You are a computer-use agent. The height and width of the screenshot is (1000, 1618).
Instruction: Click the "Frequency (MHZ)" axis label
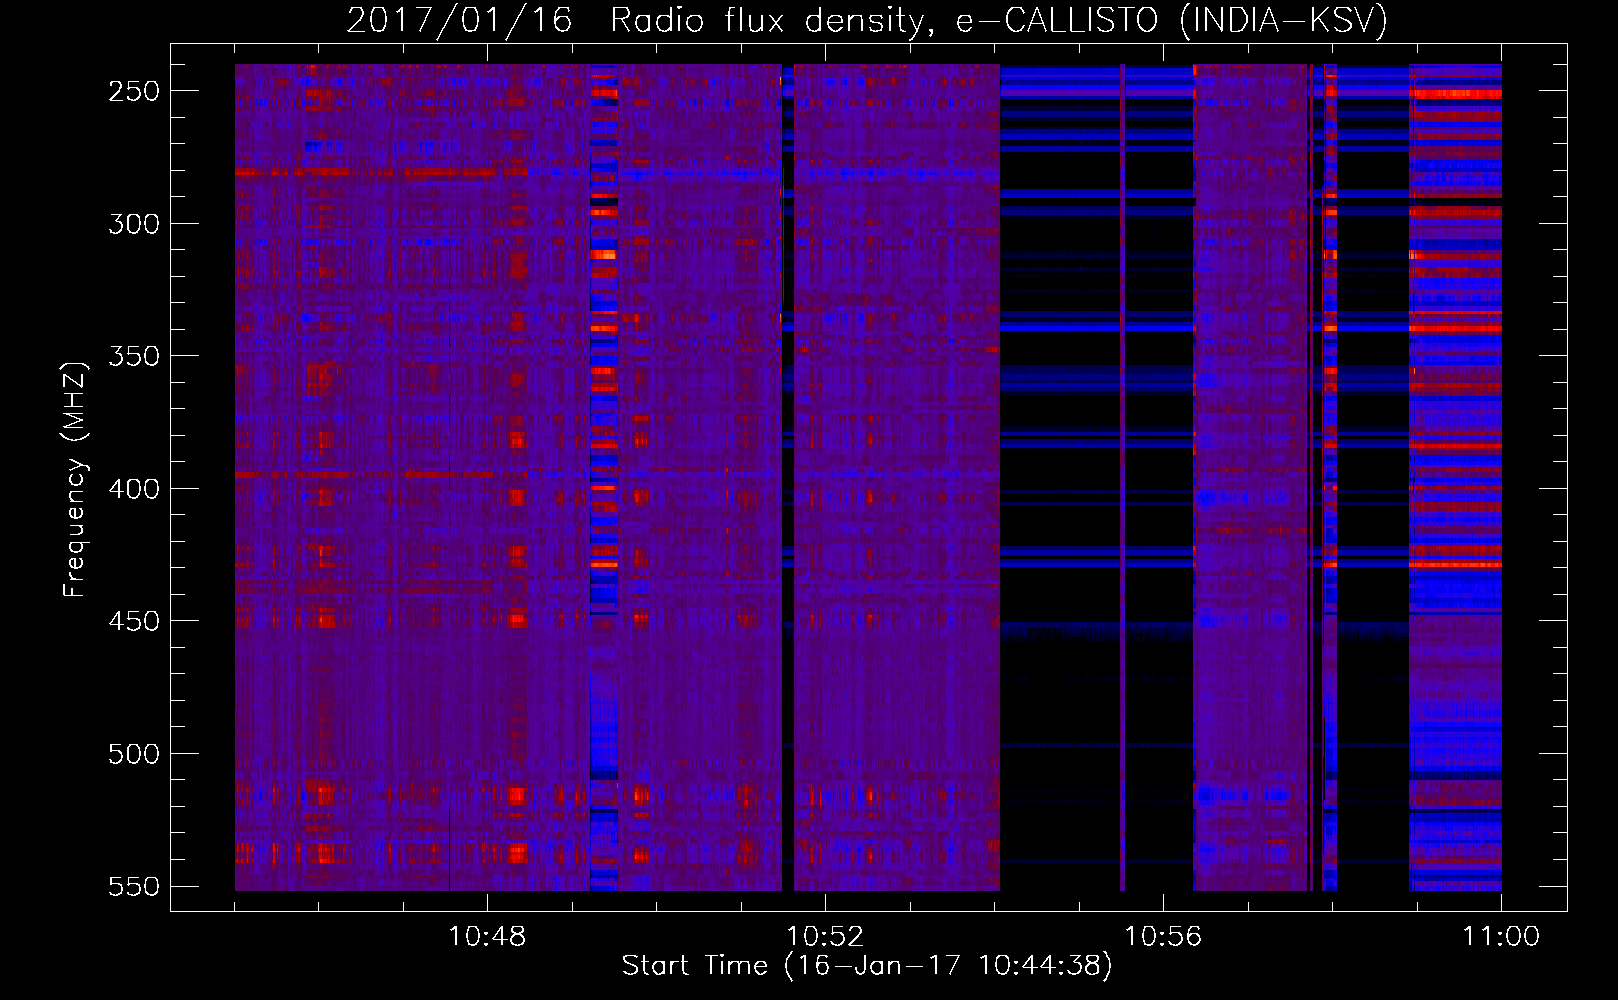point(75,479)
